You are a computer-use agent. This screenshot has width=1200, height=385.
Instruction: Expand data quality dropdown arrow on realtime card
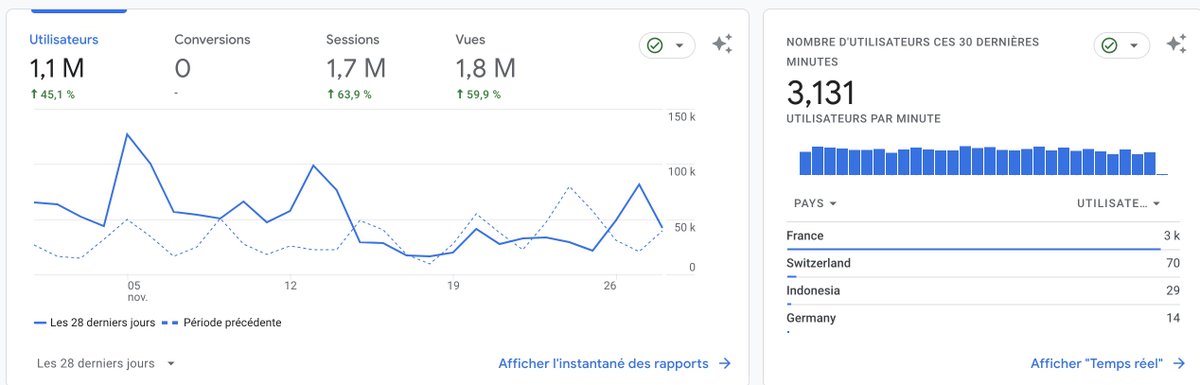pyautogui.click(x=1135, y=46)
